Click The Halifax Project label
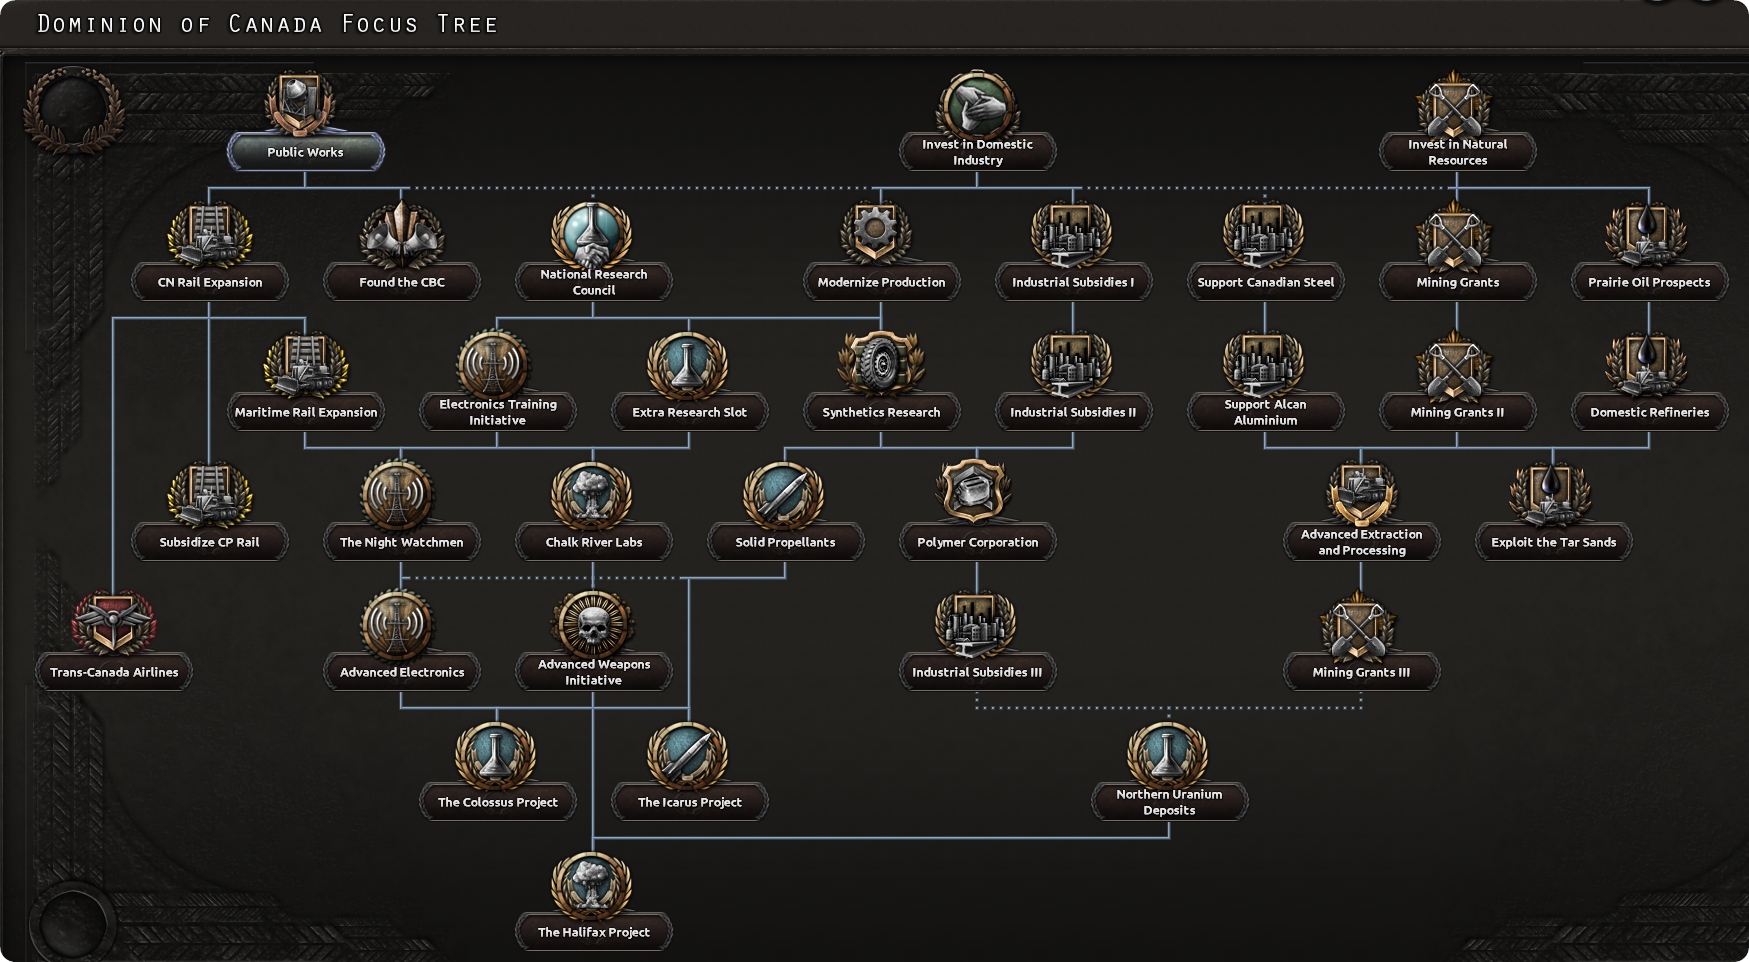 594,932
